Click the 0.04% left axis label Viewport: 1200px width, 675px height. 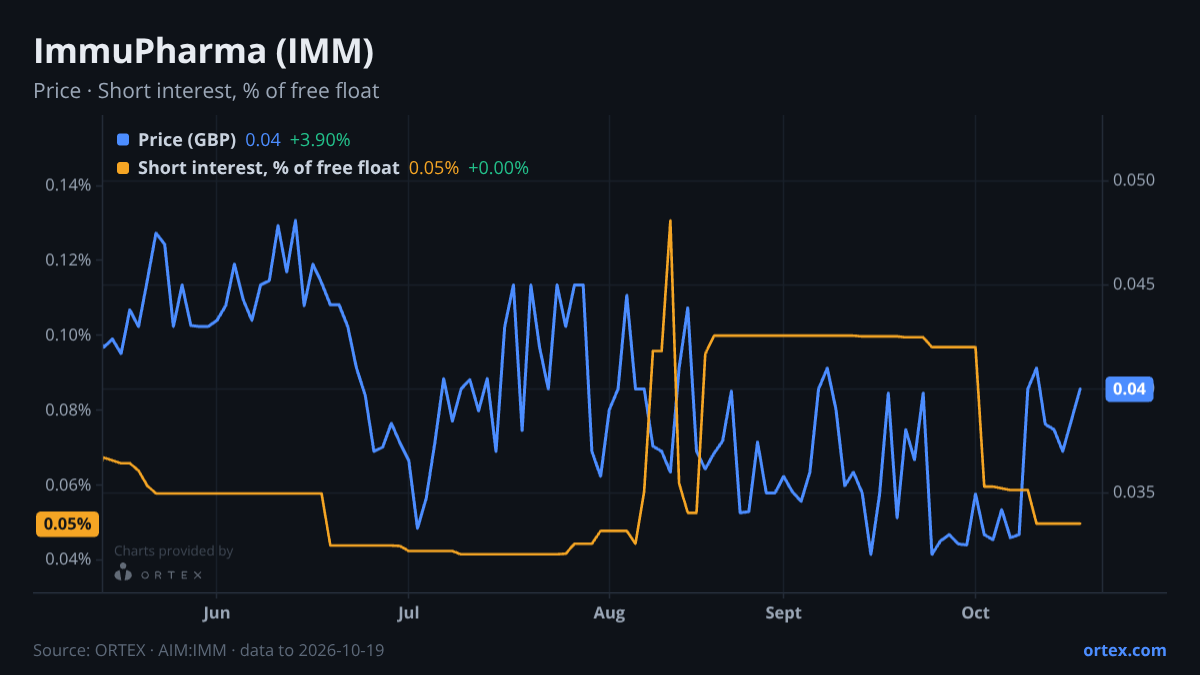tap(68, 559)
